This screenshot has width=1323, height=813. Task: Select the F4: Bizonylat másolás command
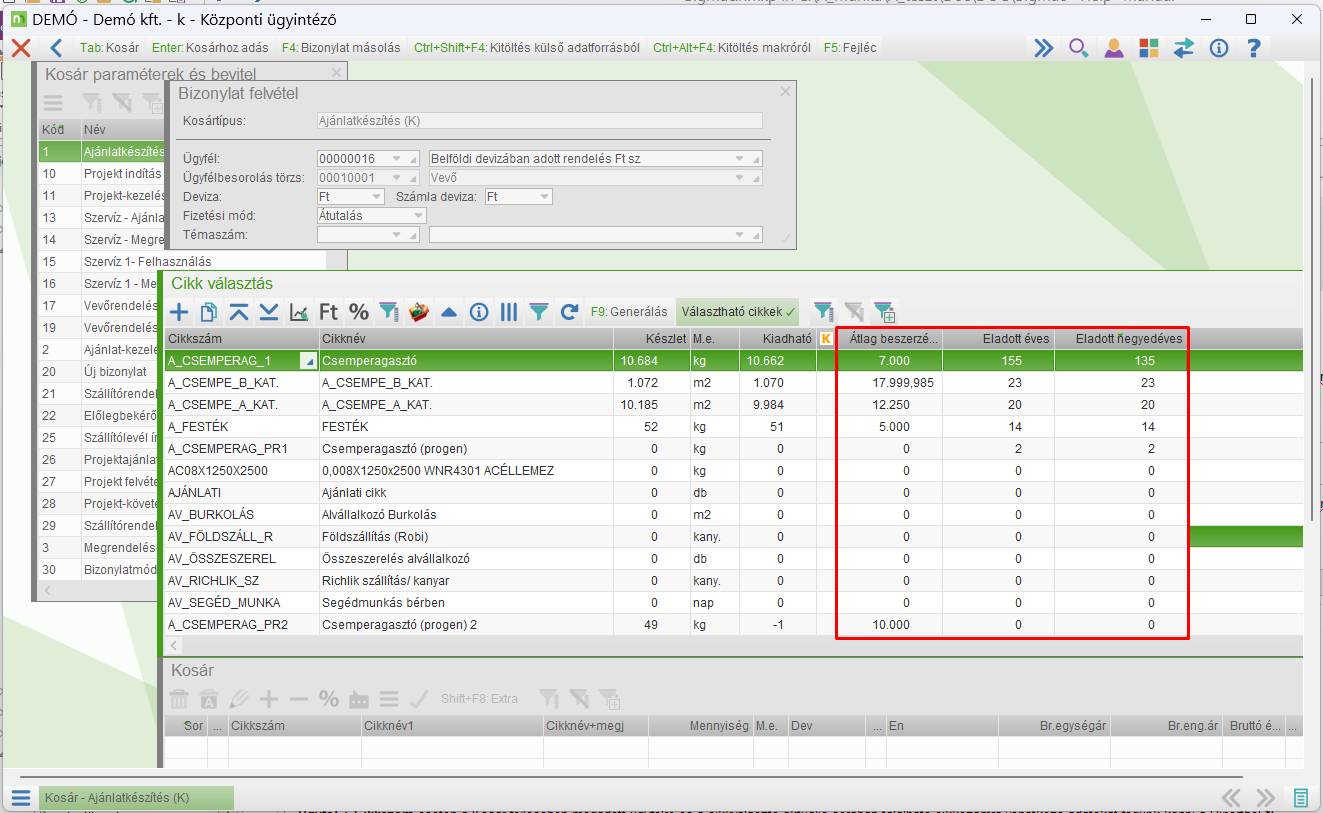pyautogui.click(x=340, y=48)
